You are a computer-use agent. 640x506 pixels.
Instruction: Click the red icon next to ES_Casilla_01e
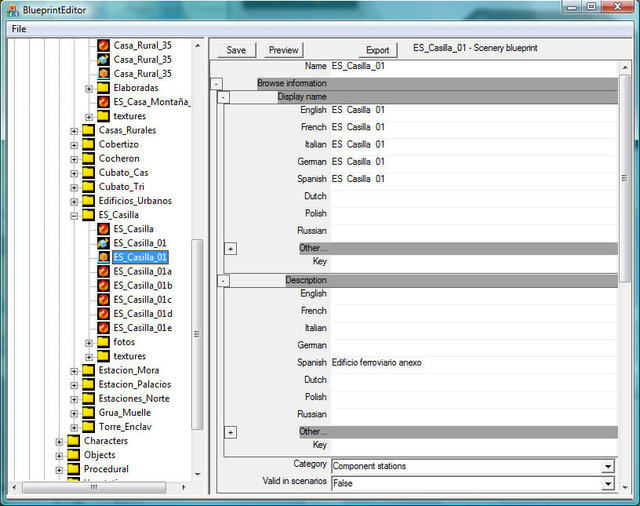(103, 328)
